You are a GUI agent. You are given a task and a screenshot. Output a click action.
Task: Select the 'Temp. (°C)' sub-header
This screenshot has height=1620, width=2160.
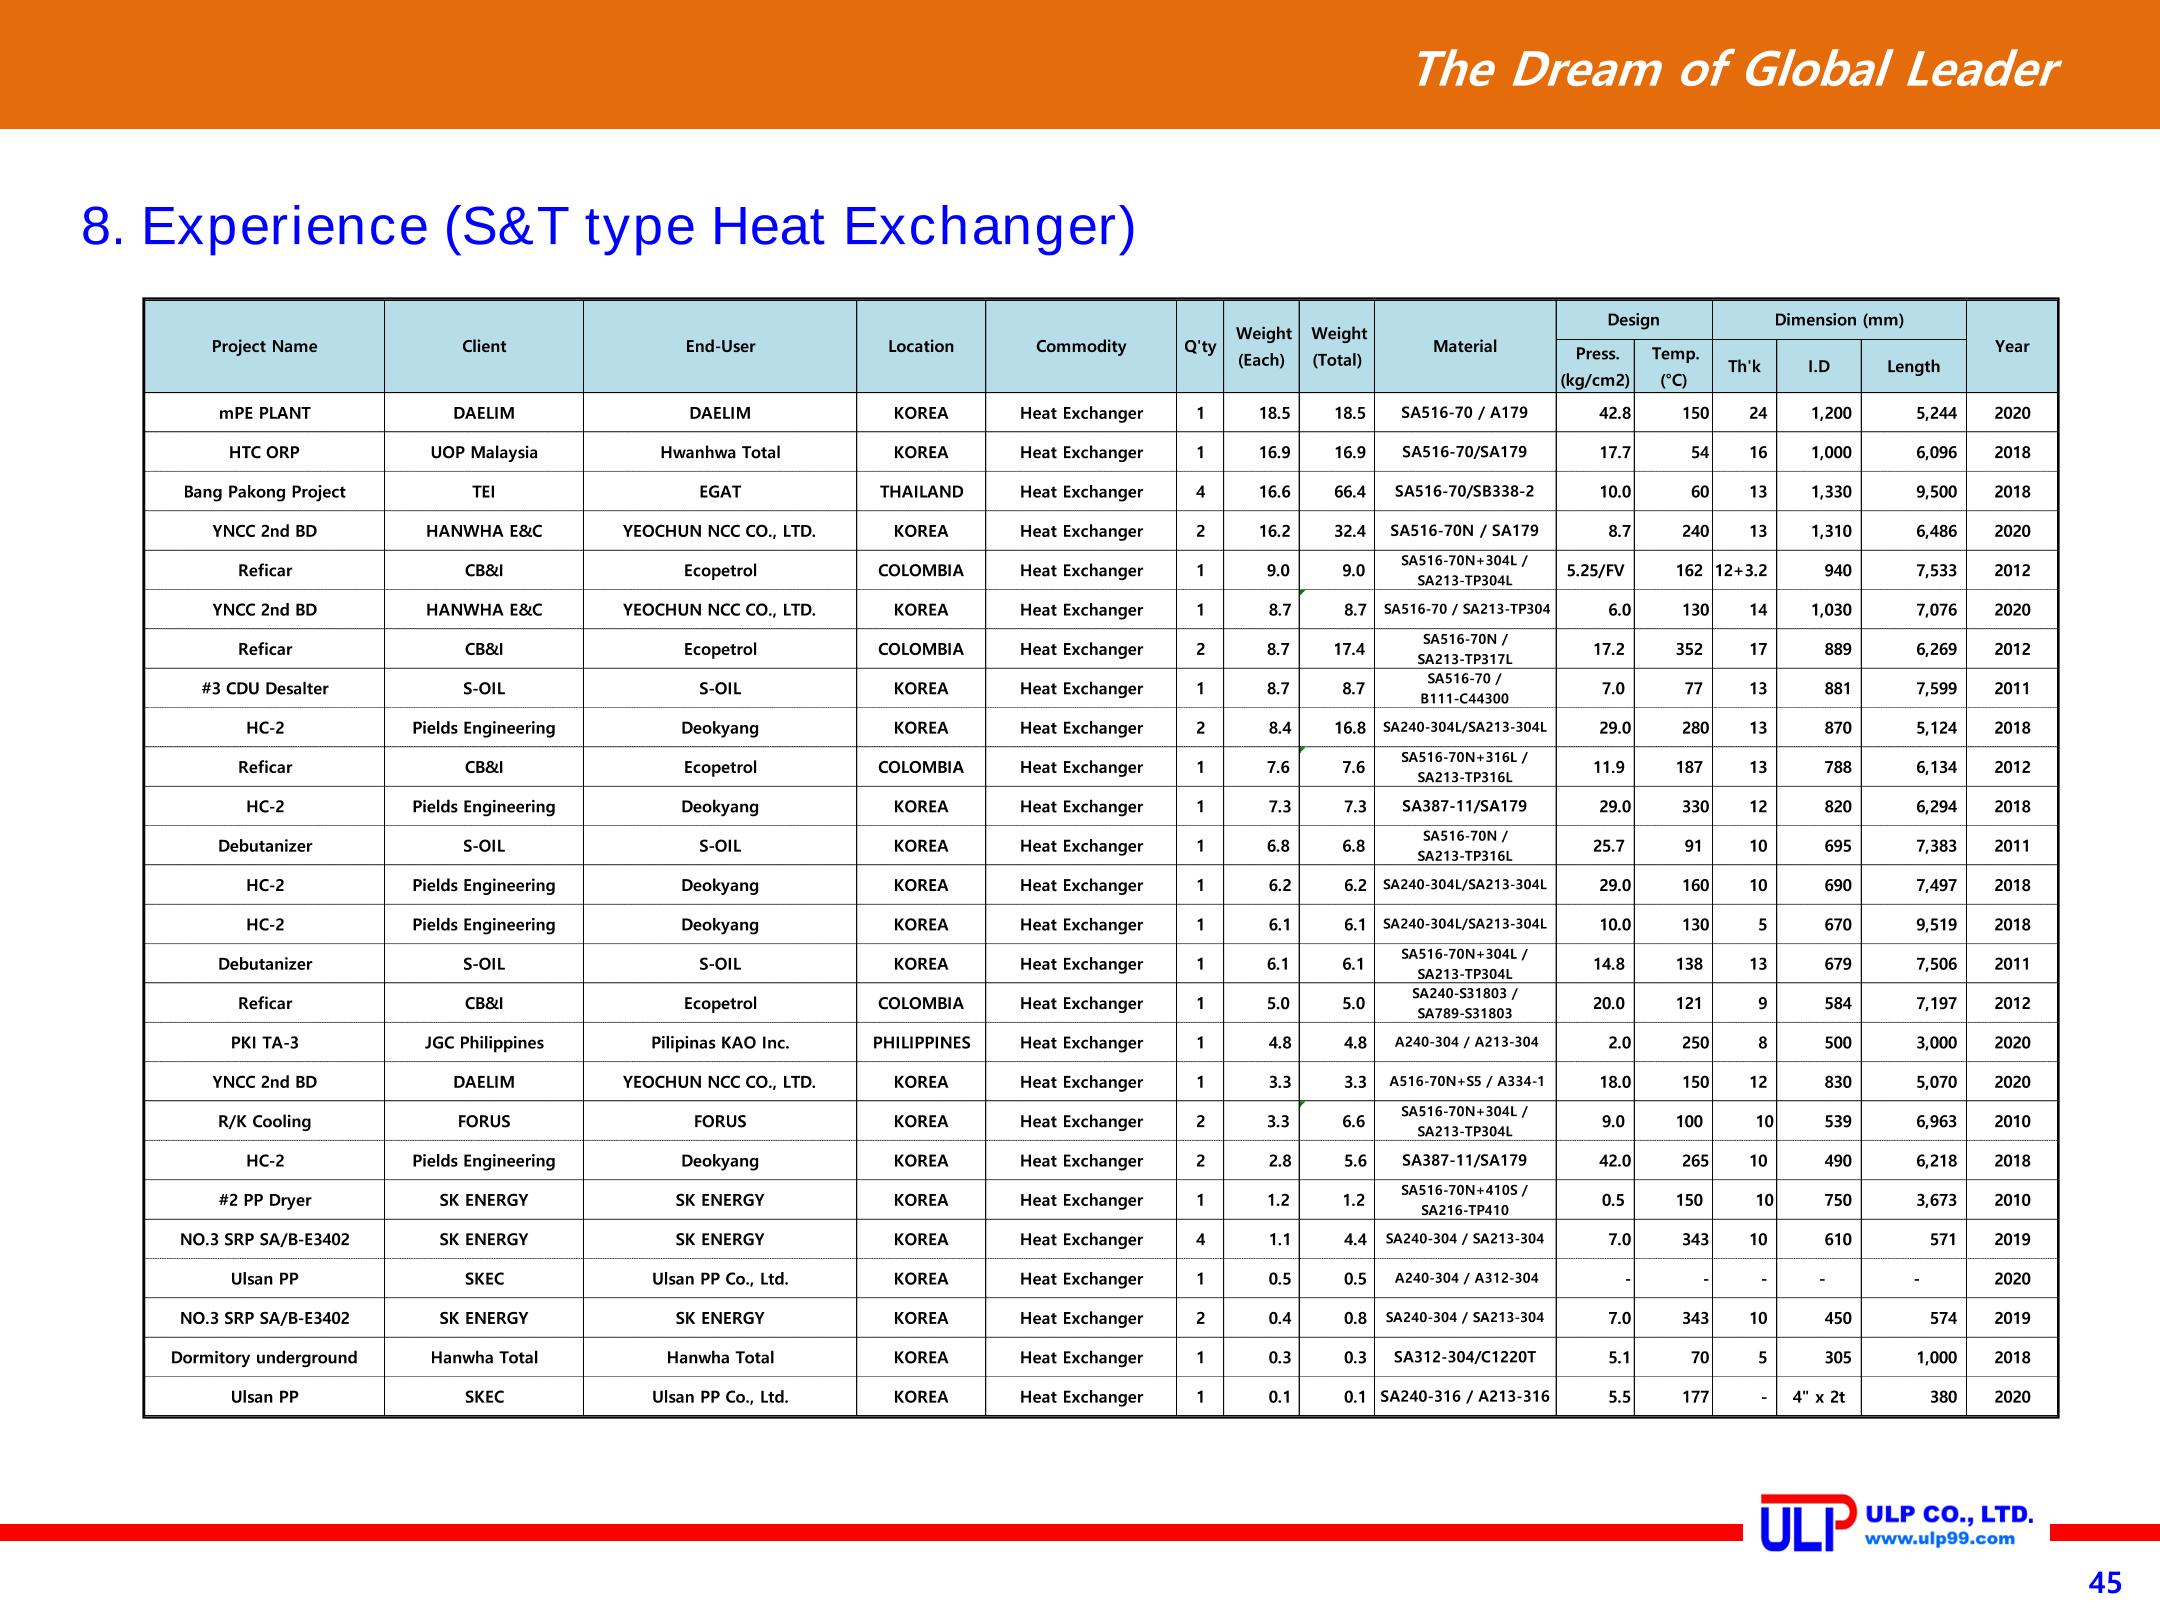coord(1674,366)
